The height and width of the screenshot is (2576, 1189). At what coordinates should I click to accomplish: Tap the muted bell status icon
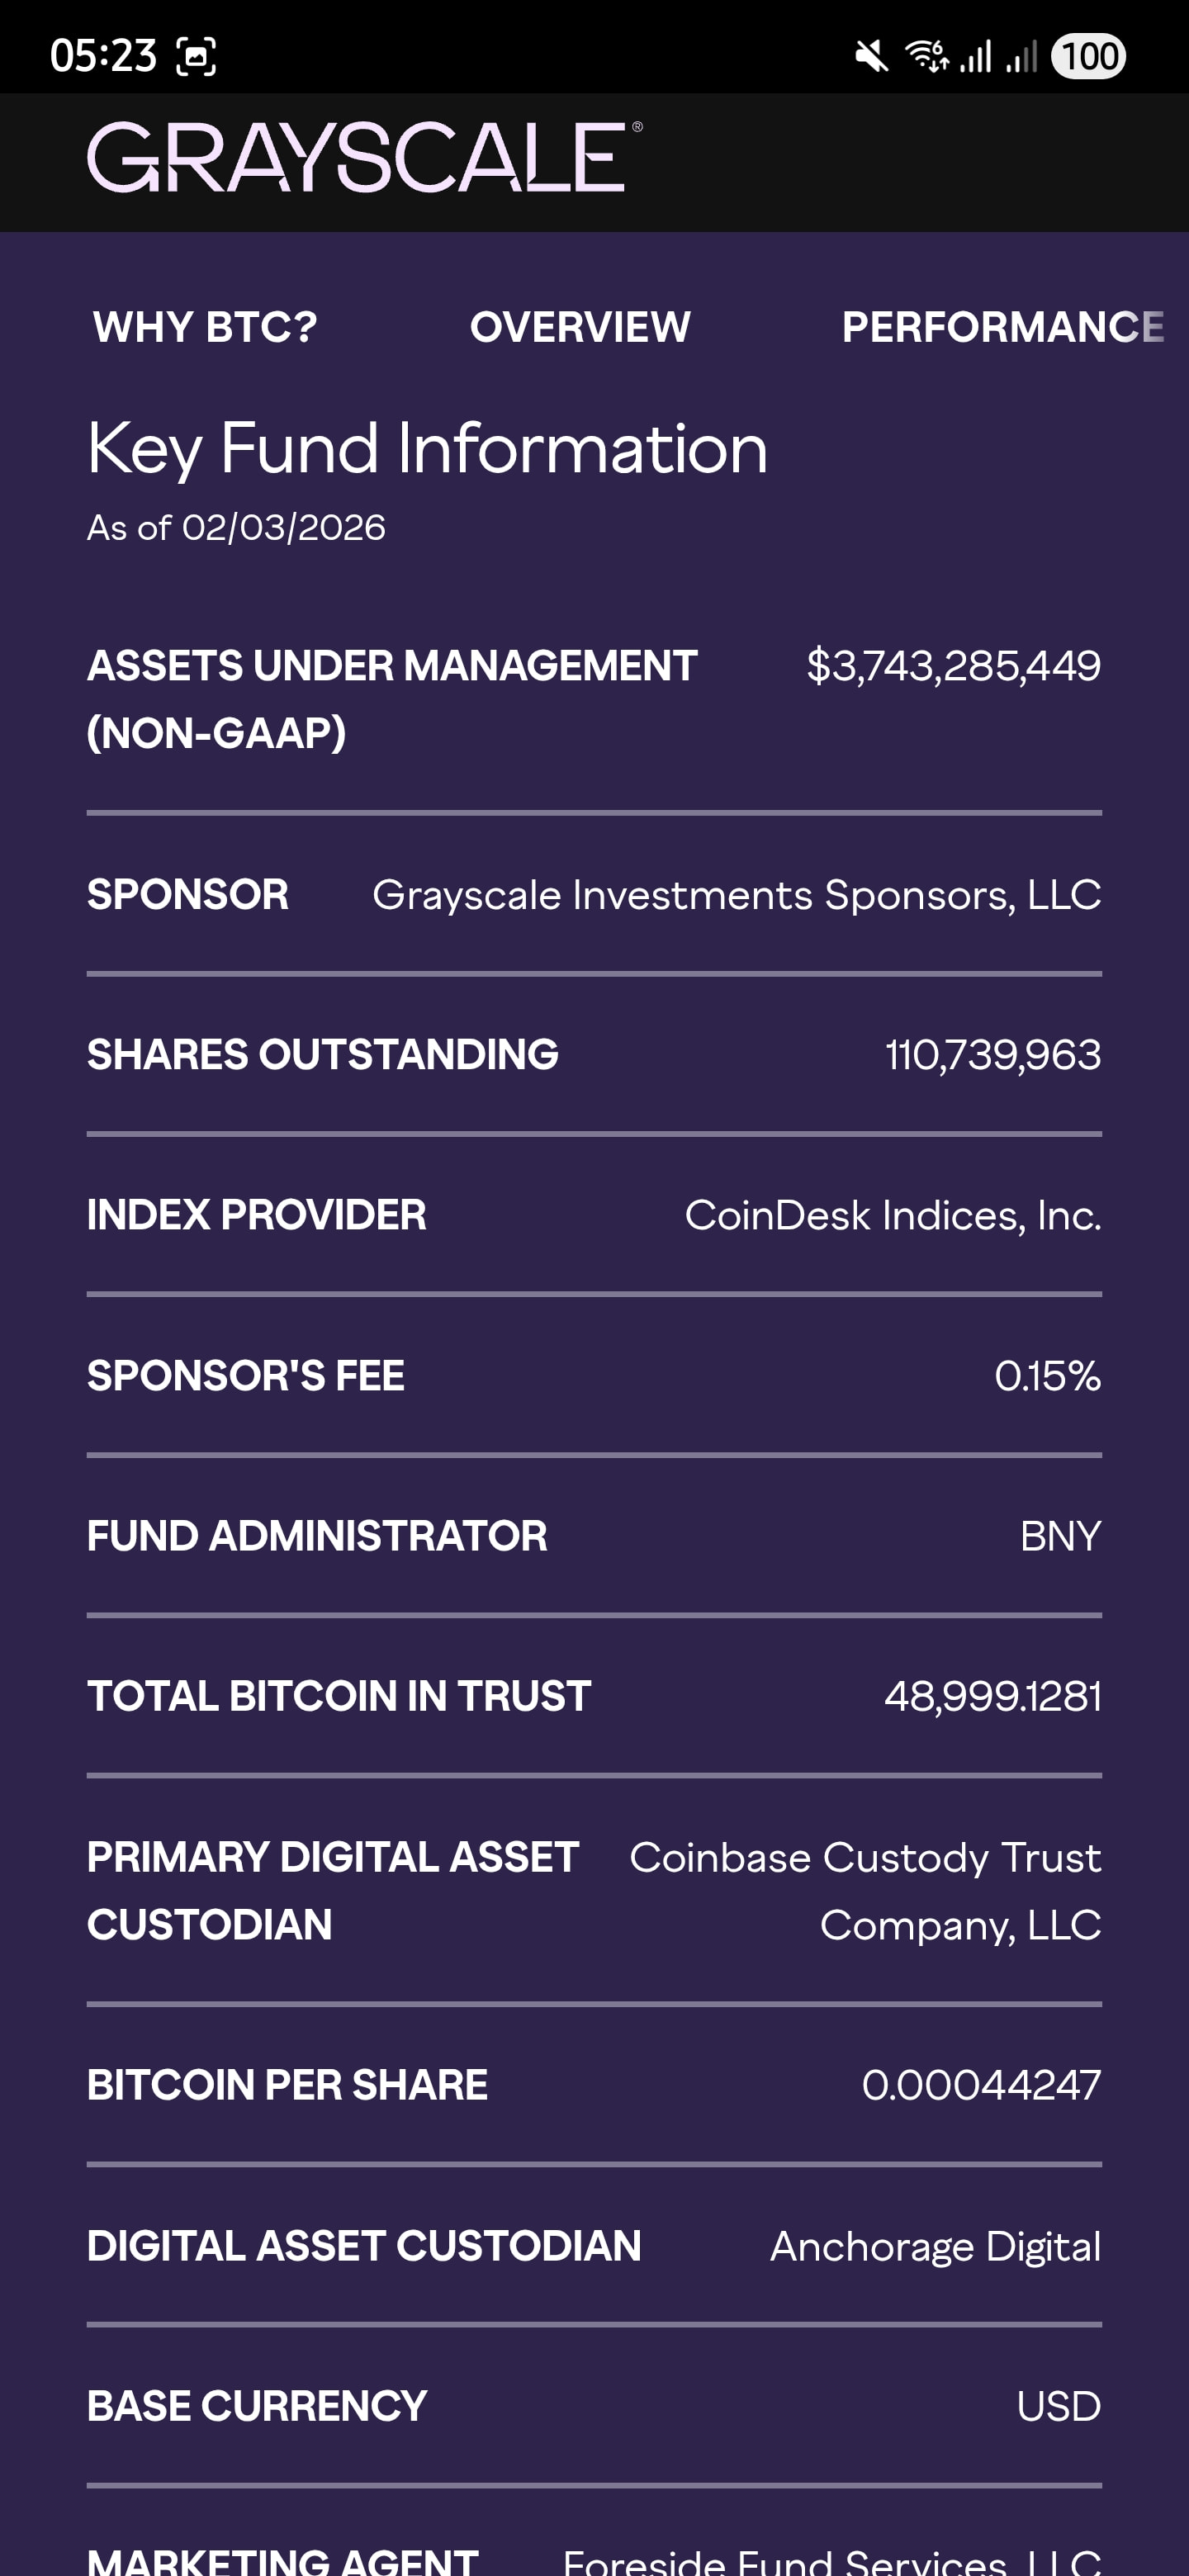click(x=871, y=56)
